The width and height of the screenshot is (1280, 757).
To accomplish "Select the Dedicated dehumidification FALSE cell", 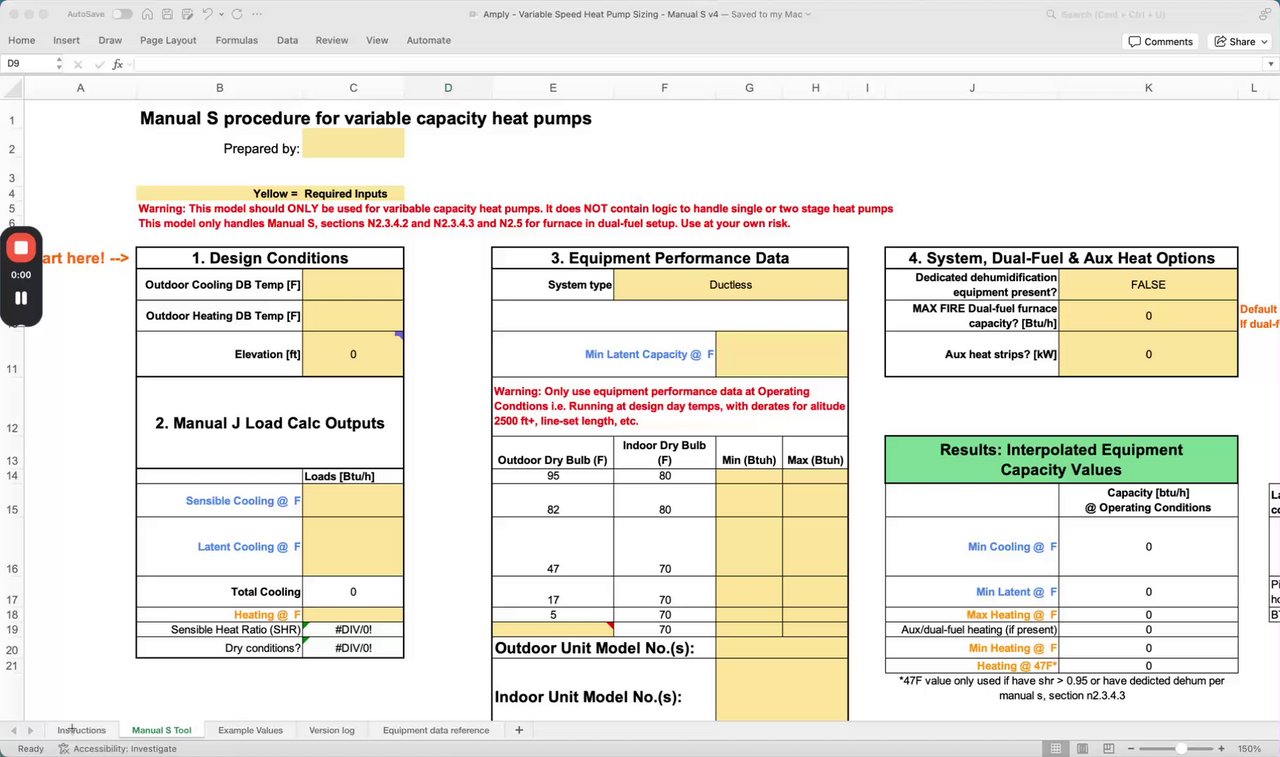I will (1148, 285).
